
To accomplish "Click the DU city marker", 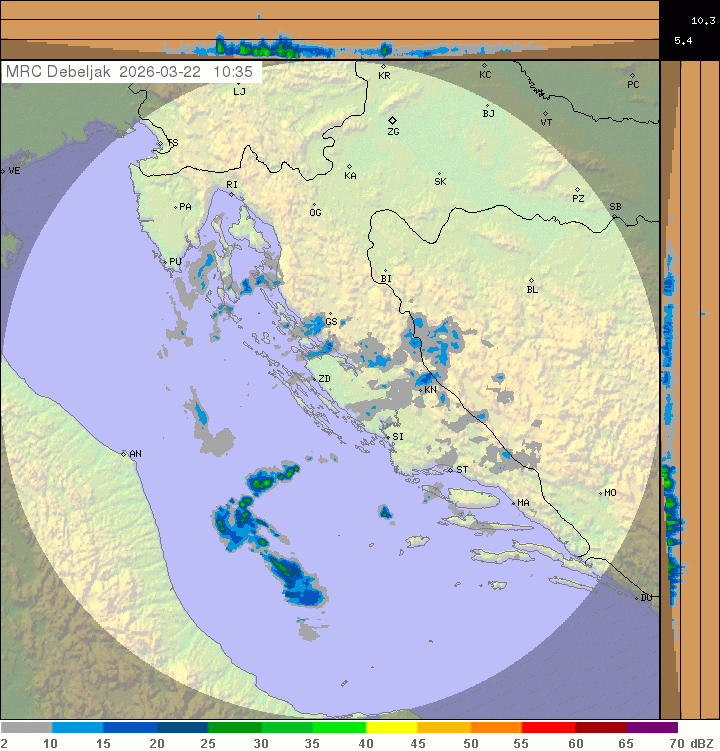I will pyautogui.click(x=638, y=598).
